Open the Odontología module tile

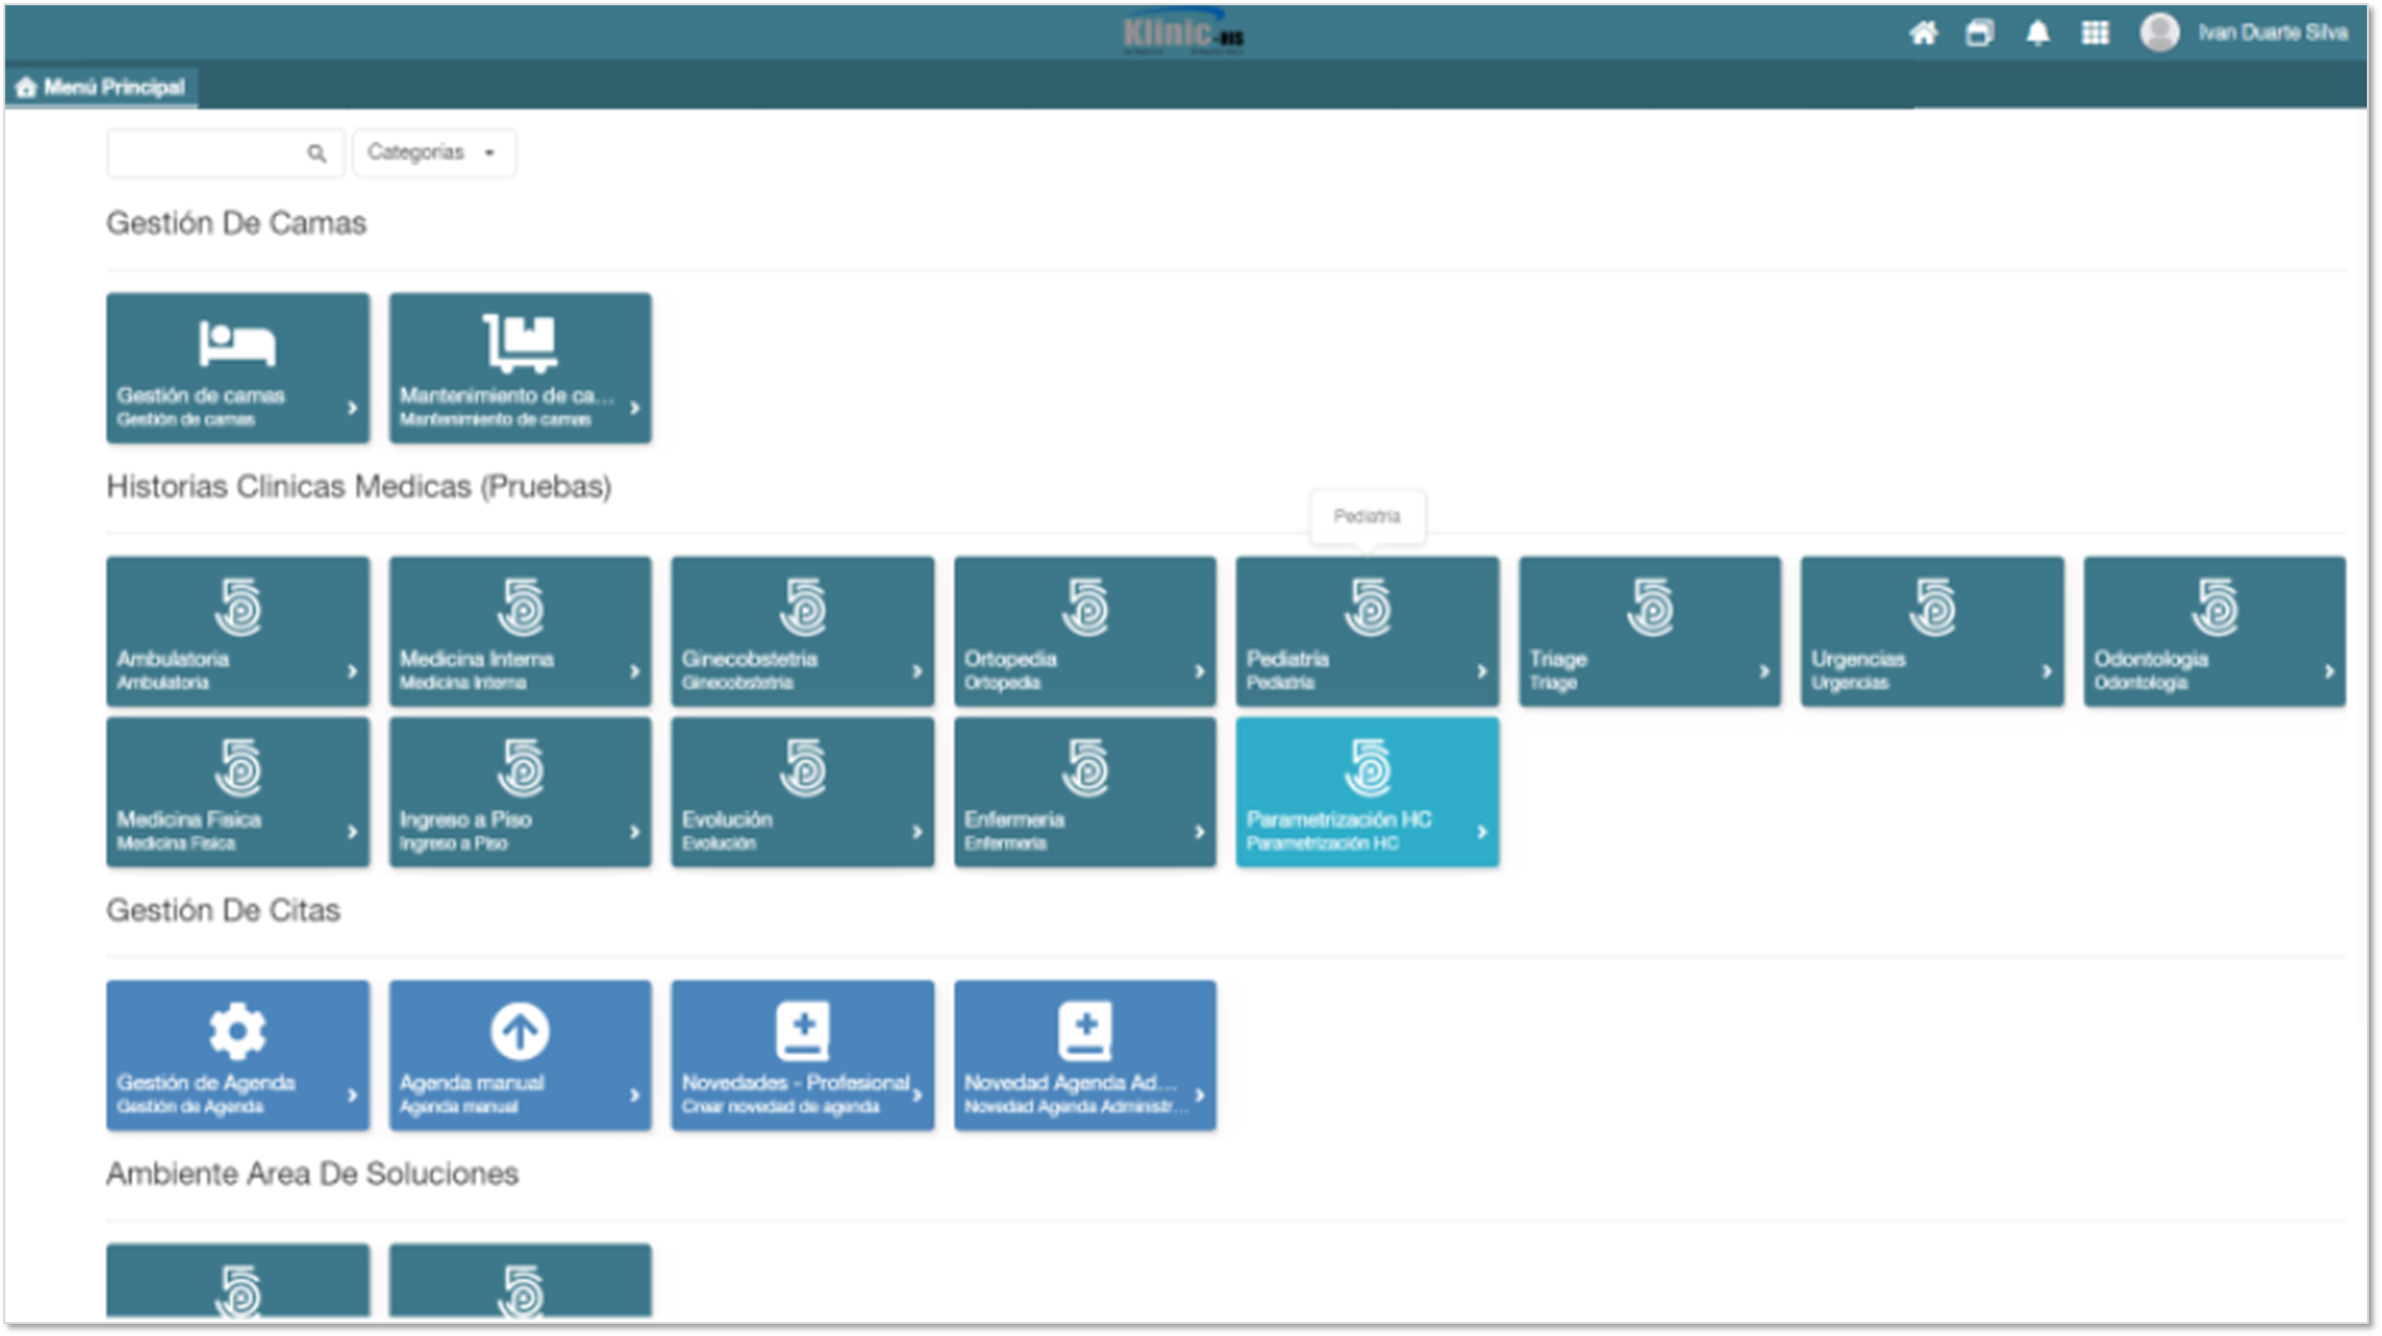[x=2214, y=631]
